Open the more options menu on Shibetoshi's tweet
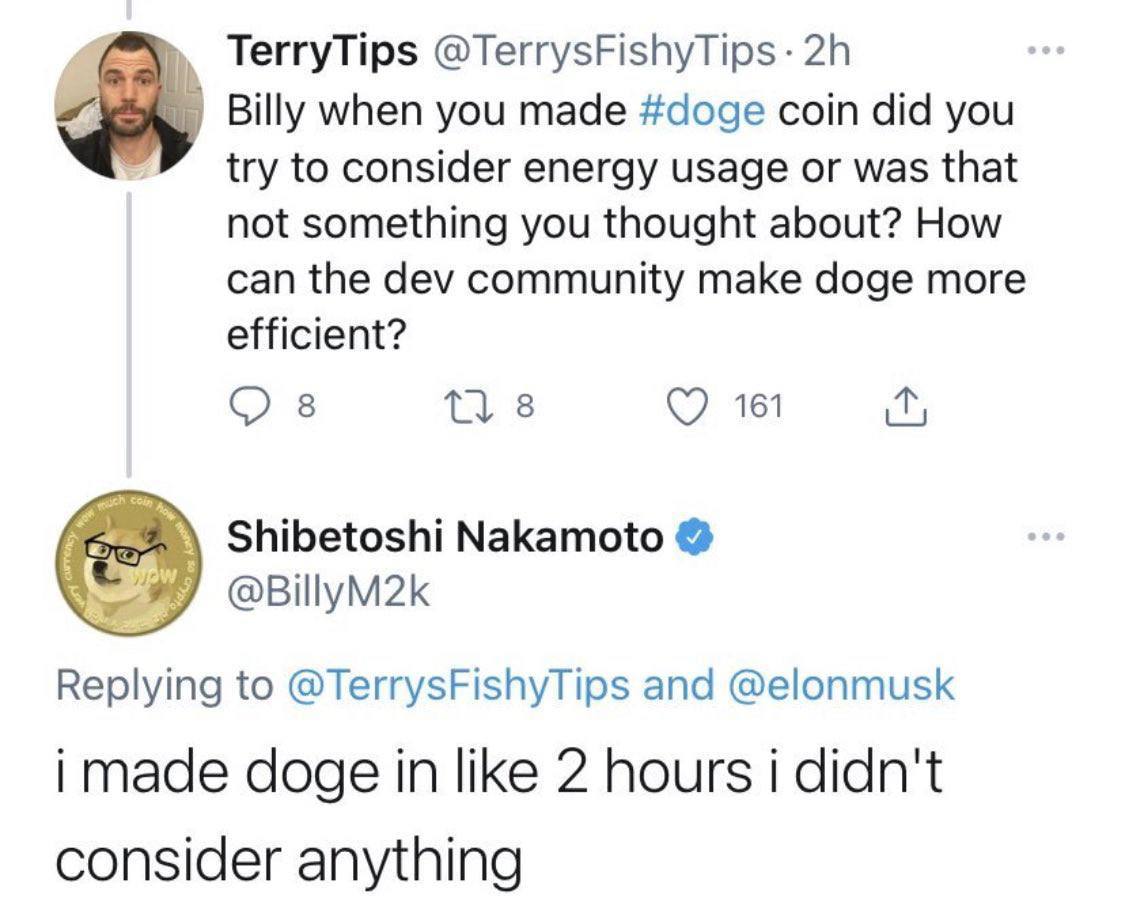Image resolution: width=1125 pixels, height=914 pixels. pos(1047,537)
